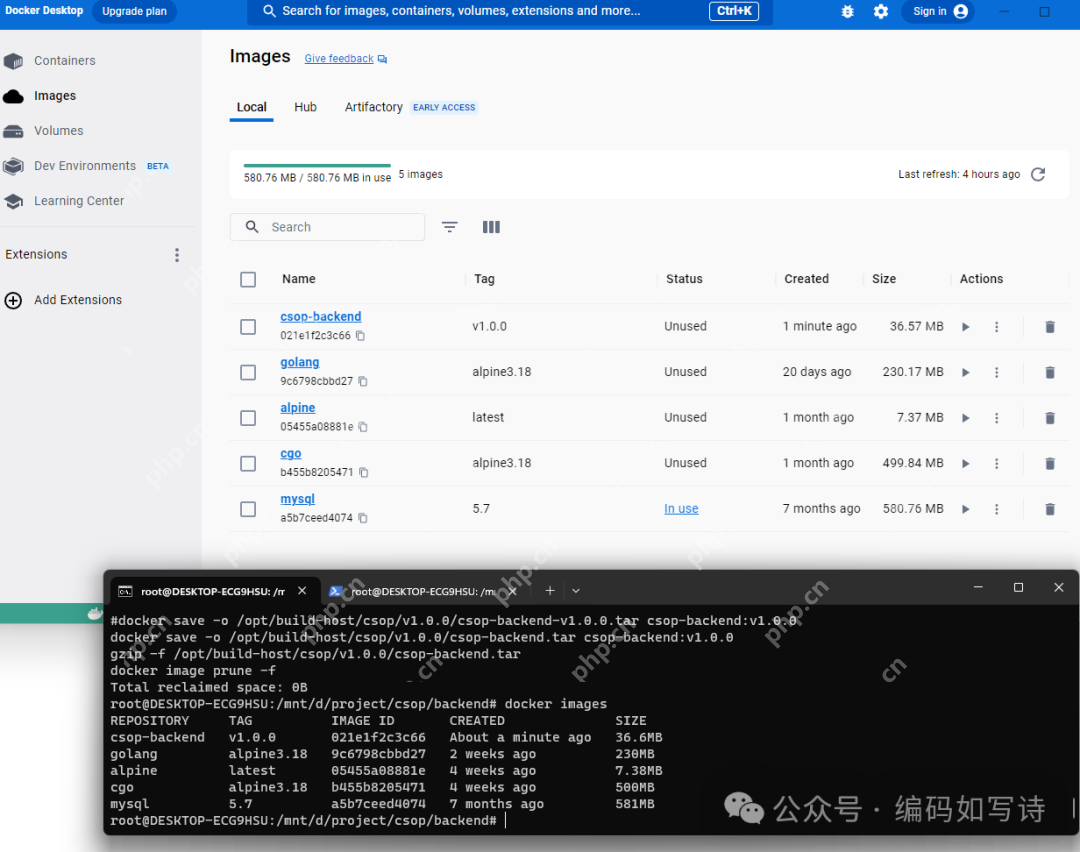Screen dimensions: 1080x852
Task: Run the golang image
Action: [966, 373]
